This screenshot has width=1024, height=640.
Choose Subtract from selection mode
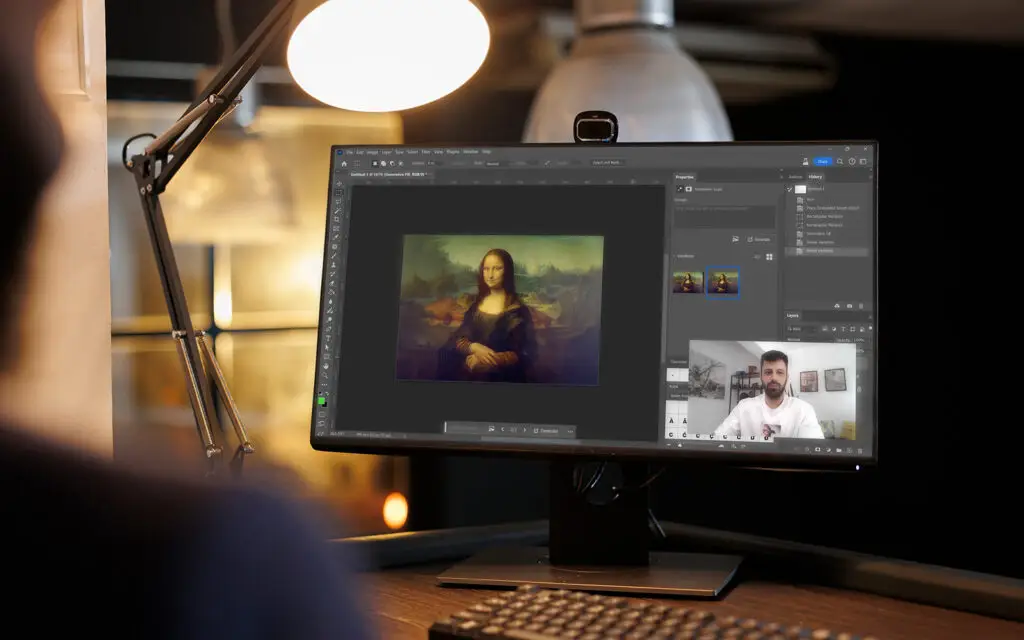[392, 164]
